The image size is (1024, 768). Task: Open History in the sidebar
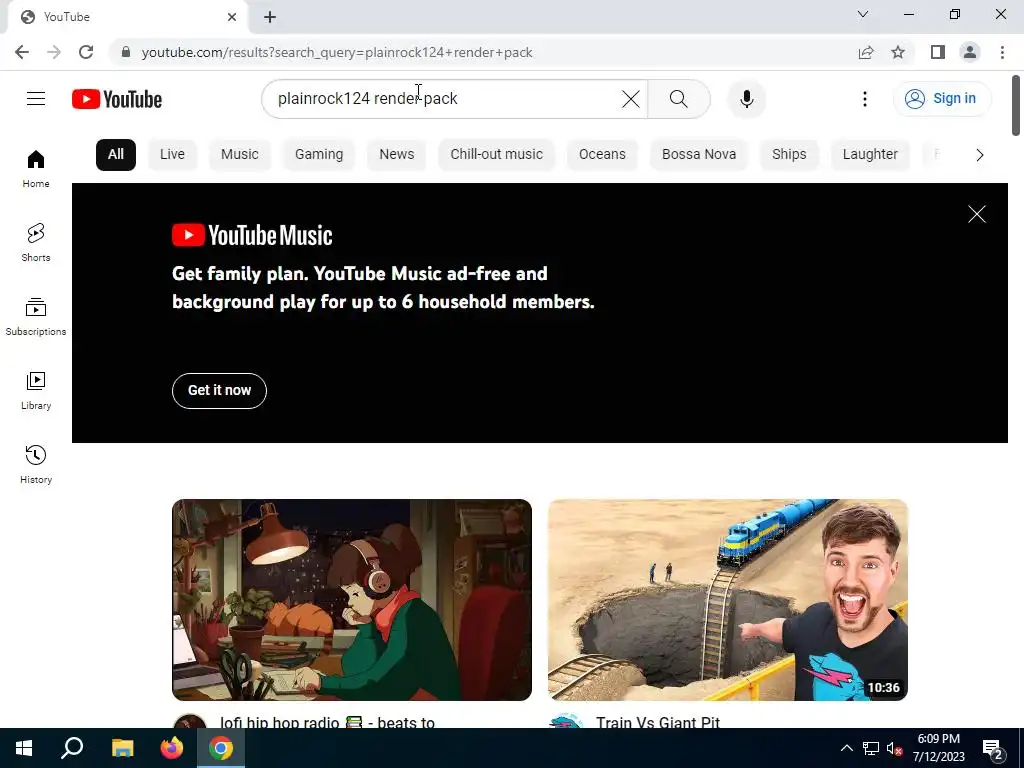point(36,464)
